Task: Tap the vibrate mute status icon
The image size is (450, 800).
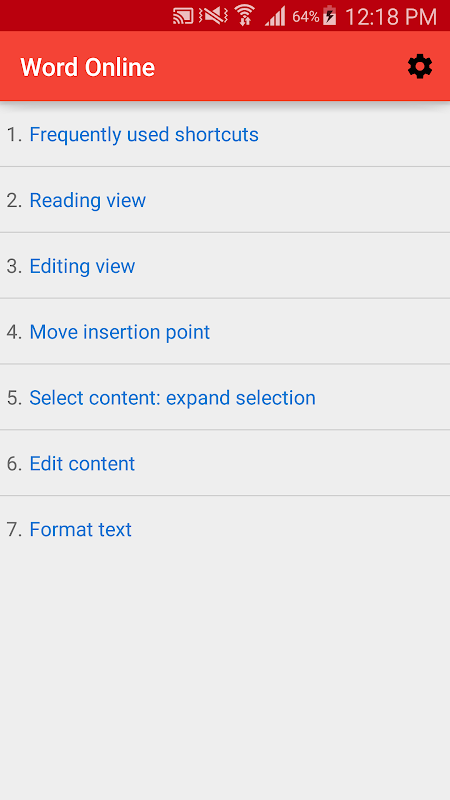Action: pos(213,16)
